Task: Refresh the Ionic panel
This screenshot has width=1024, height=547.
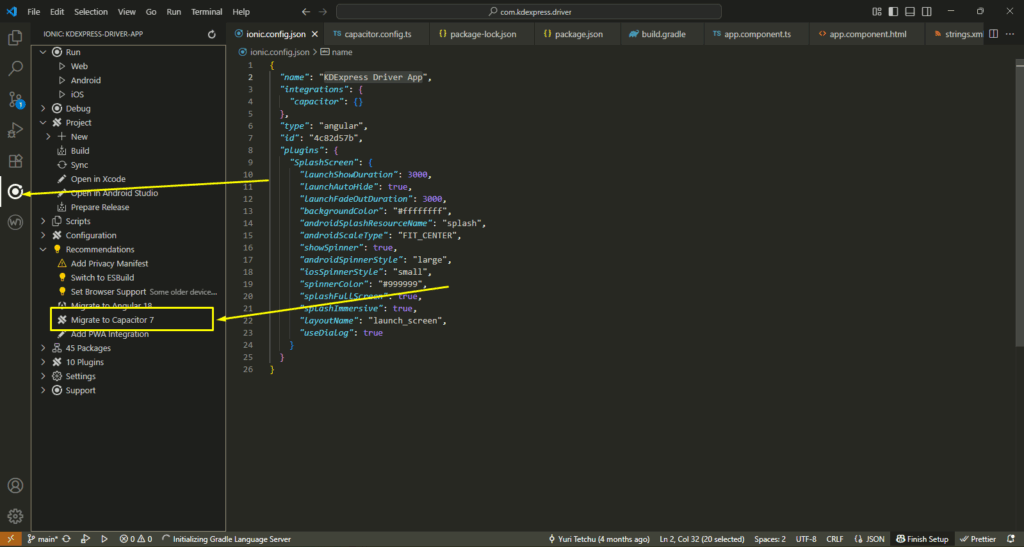Action: 211,34
